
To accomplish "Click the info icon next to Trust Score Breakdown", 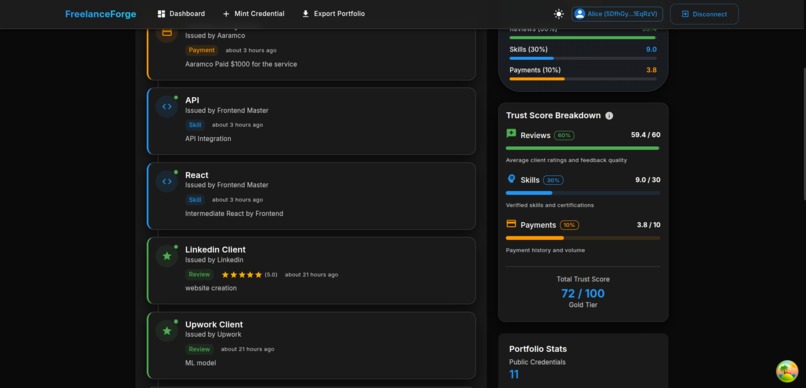I will 609,116.
